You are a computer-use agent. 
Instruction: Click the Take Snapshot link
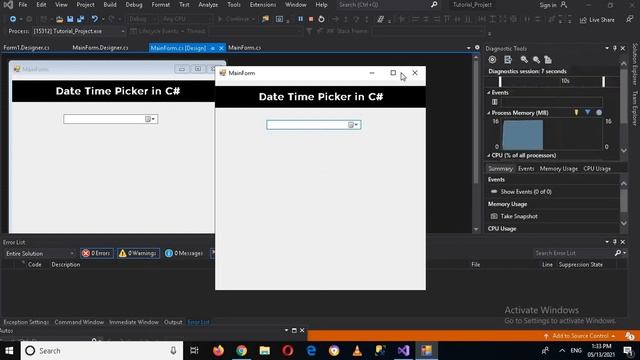coord(519,216)
